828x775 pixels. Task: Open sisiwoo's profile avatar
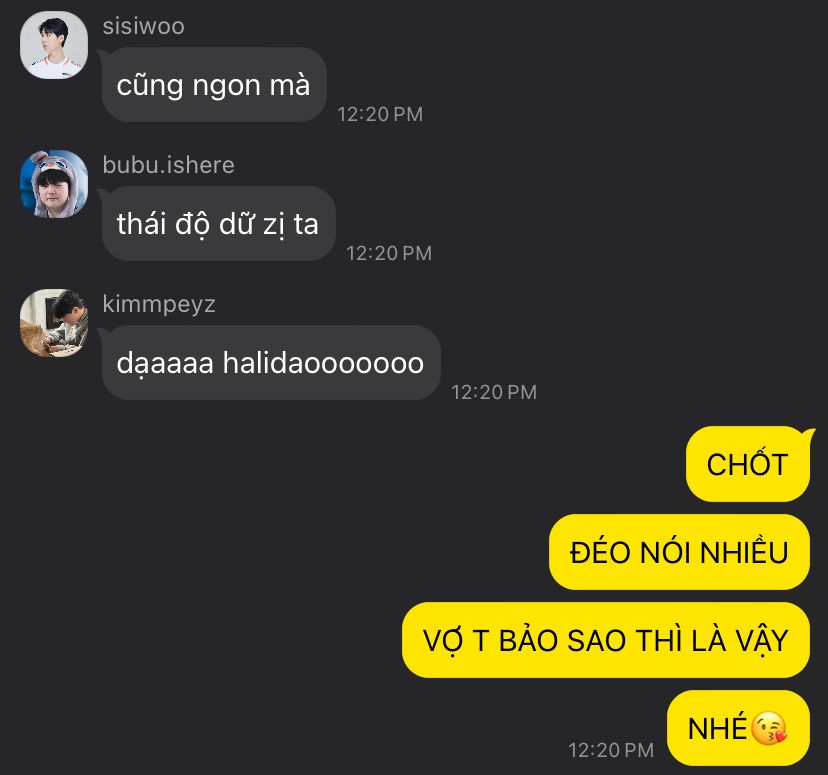pyautogui.click(x=54, y=45)
